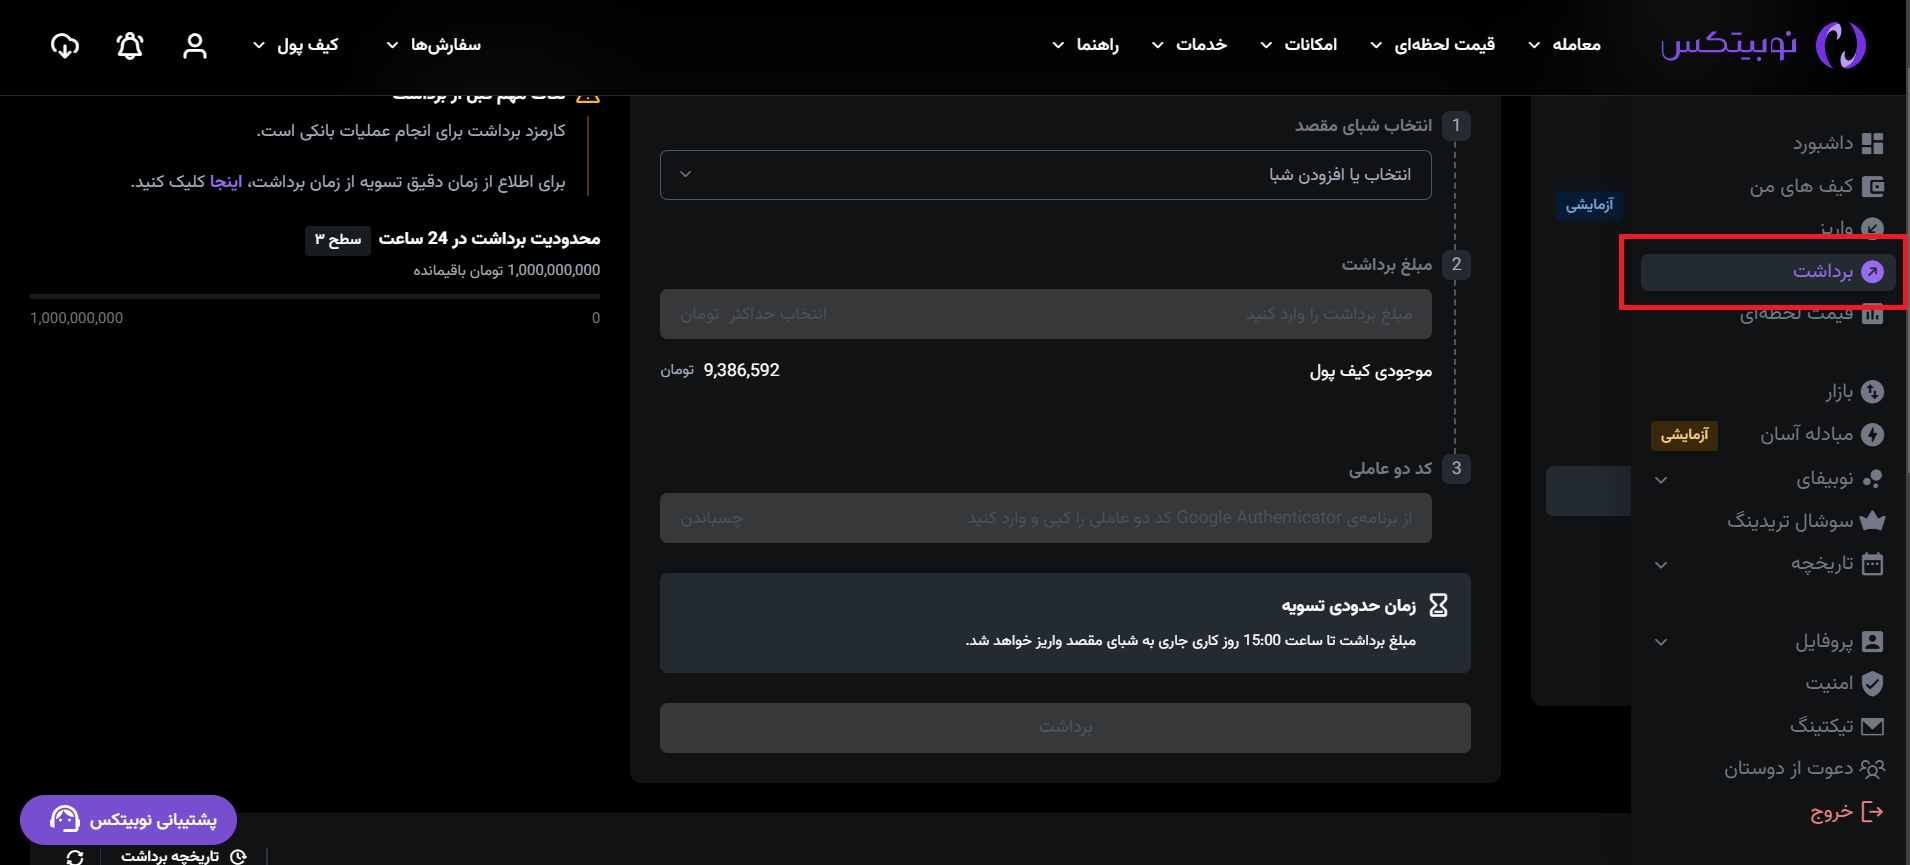Open تیکتینگ envelope item
Image resolution: width=1910 pixels, height=865 pixels.
tap(1837, 726)
